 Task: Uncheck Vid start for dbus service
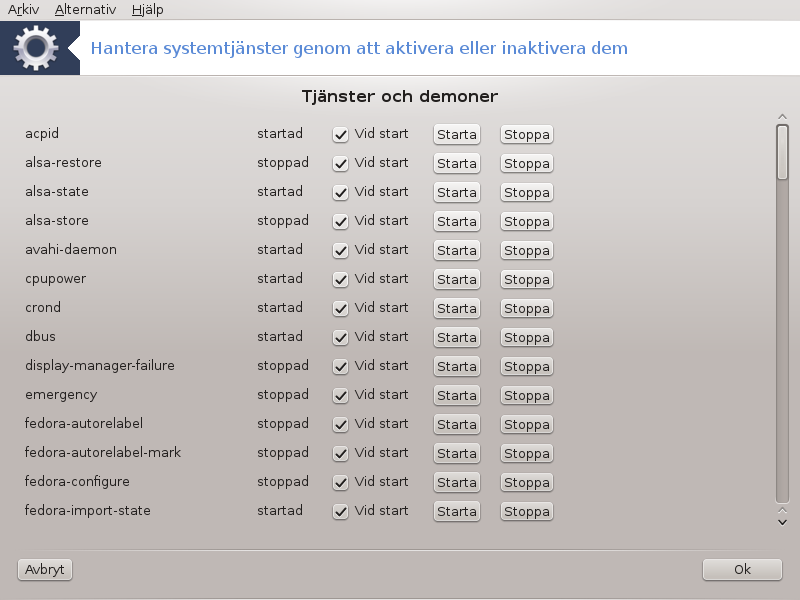click(x=340, y=338)
